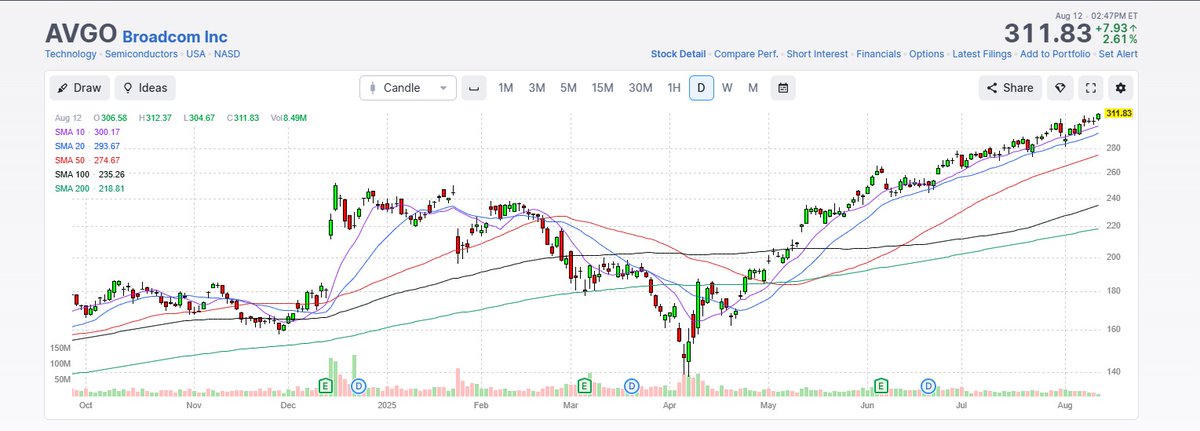Enter fullscreen chart mode
This screenshot has height=431, width=1200.
[1091, 88]
